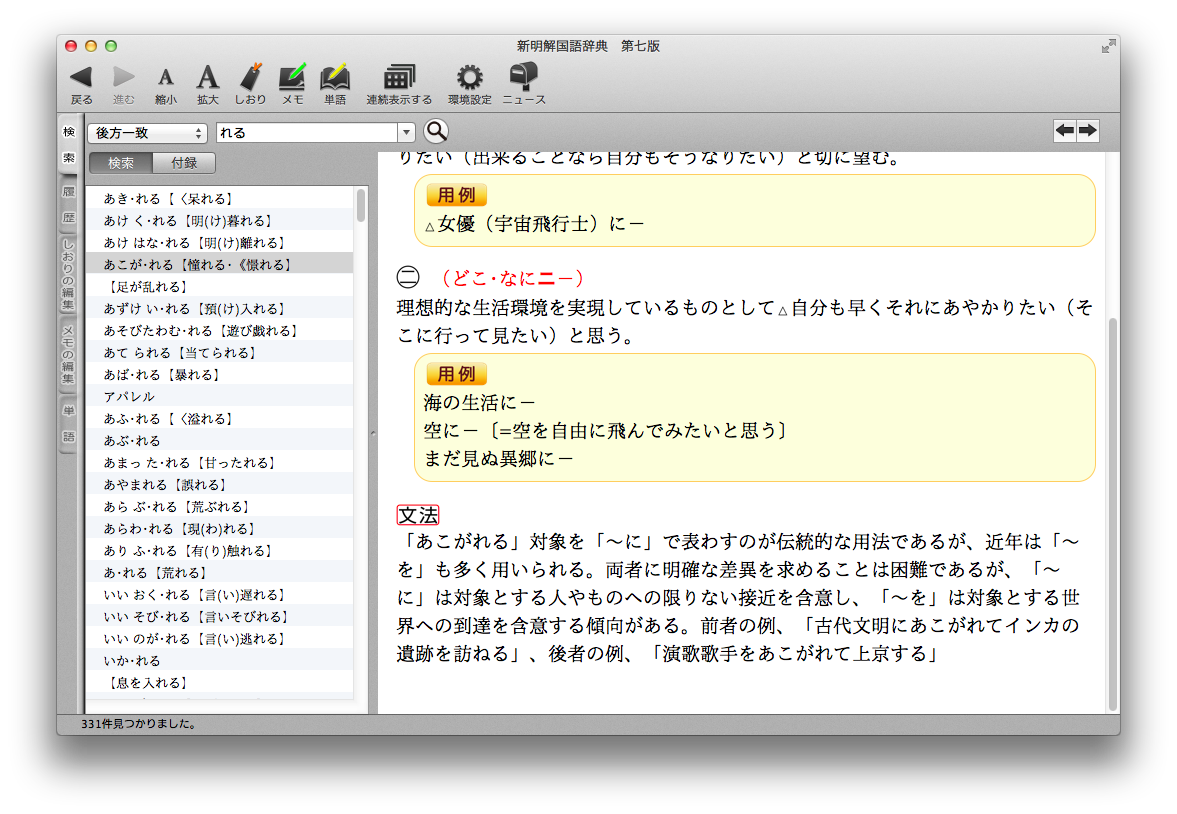Switch to the 付録 segment
The height and width of the screenshot is (814, 1177).
tap(184, 163)
